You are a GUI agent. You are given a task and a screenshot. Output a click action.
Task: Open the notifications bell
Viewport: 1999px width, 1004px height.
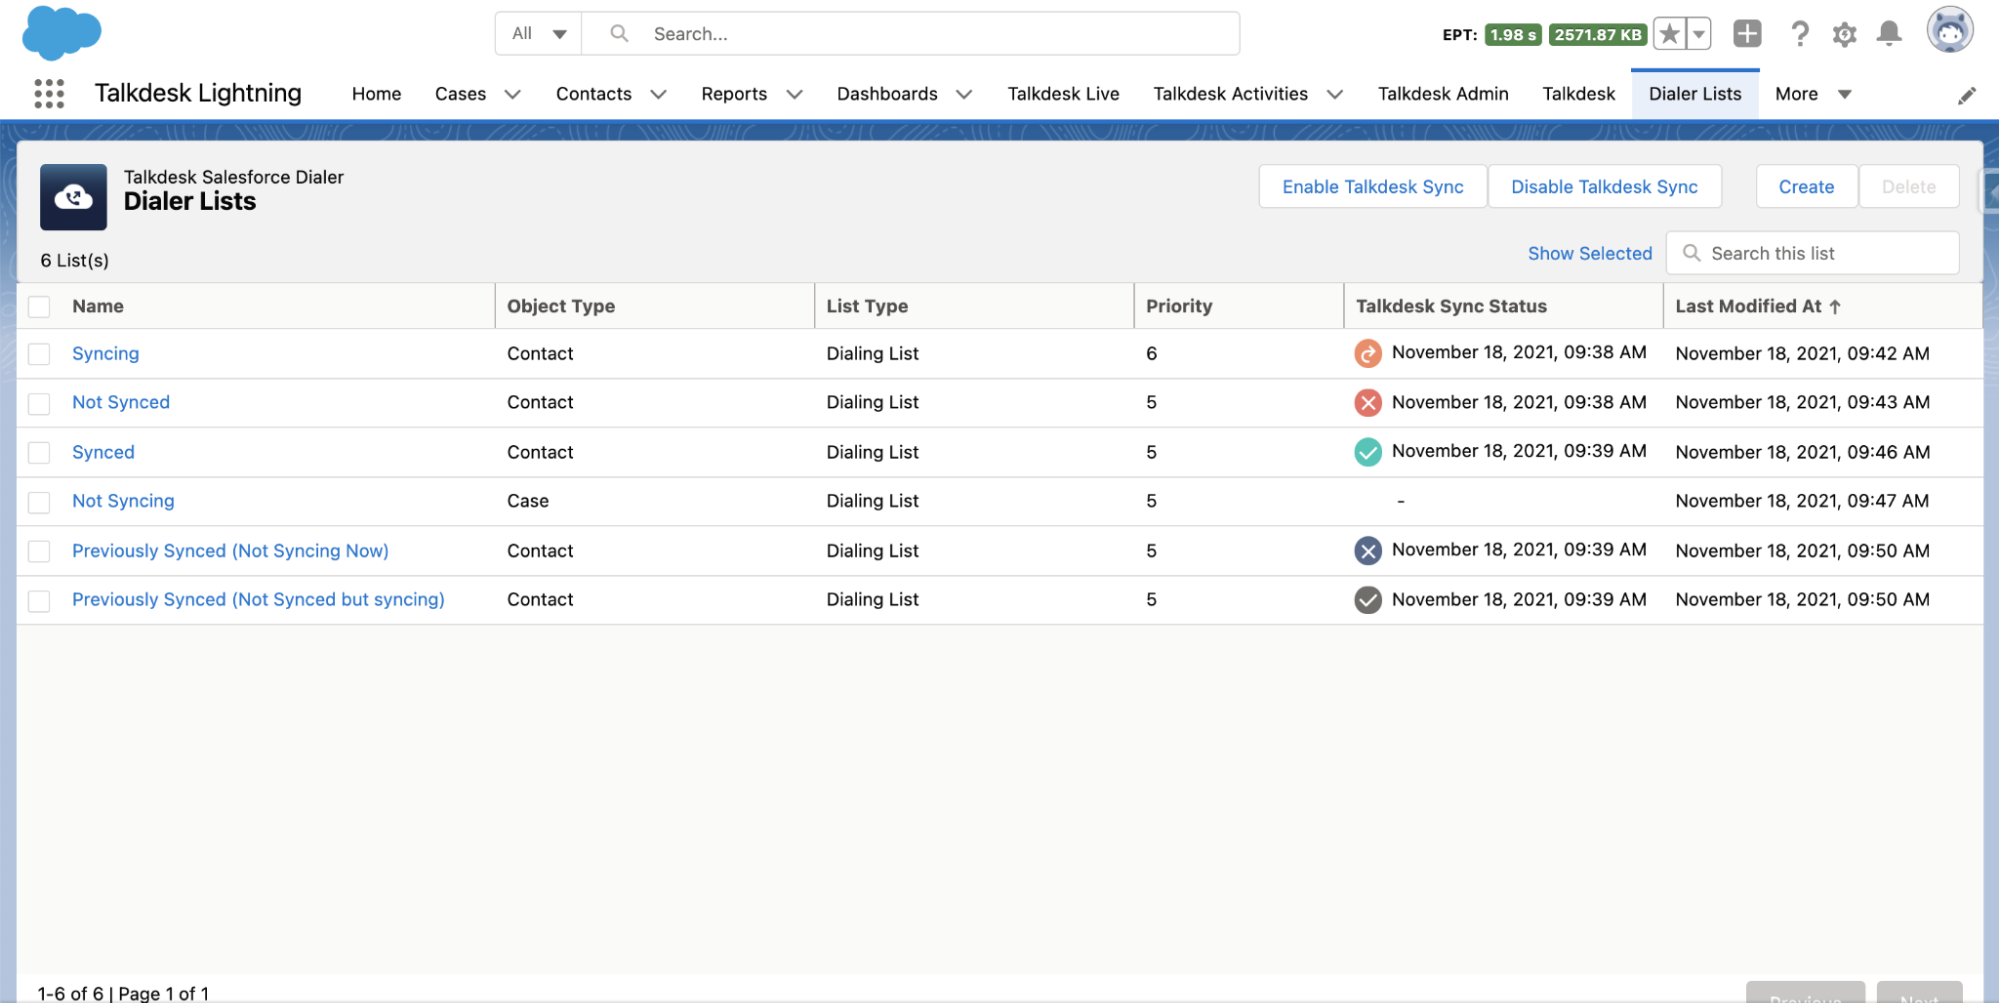[1889, 34]
